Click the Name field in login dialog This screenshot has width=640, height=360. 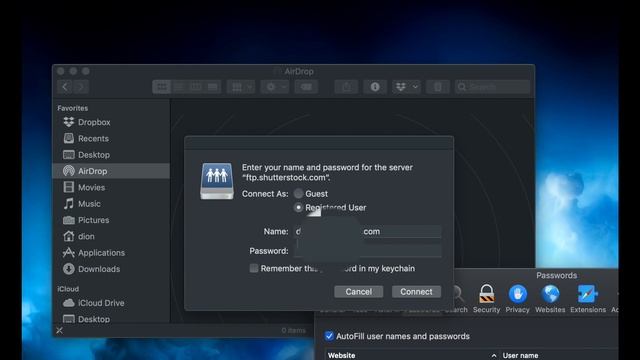(367, 231)
